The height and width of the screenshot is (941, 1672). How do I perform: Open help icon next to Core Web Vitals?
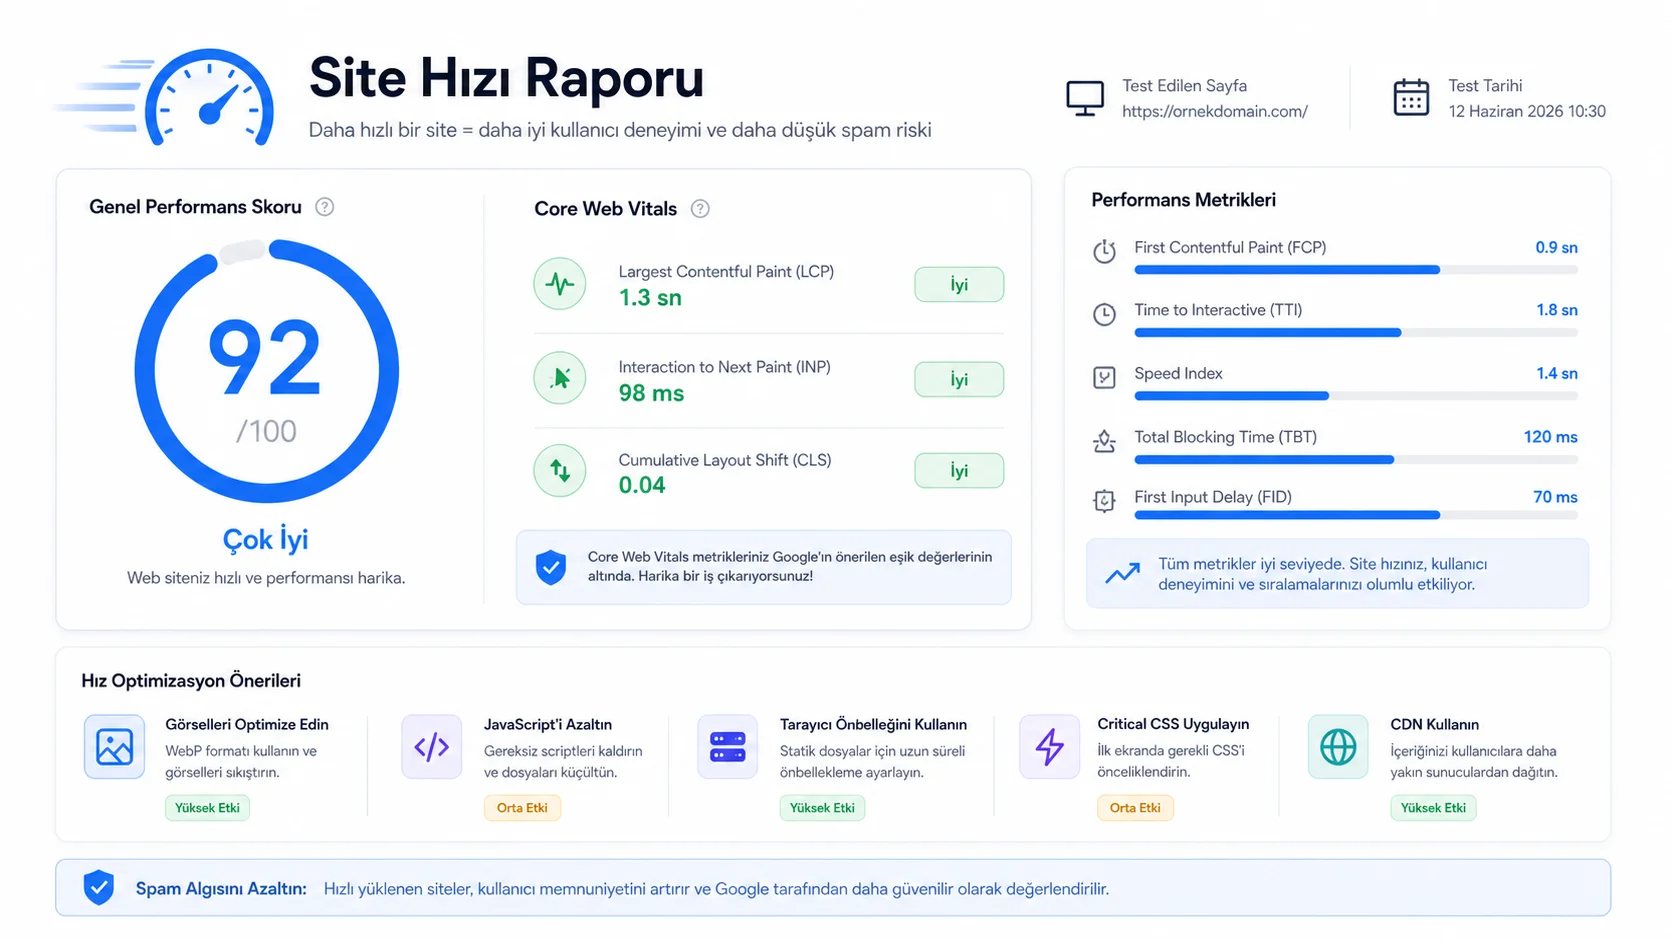click(700, 209)
